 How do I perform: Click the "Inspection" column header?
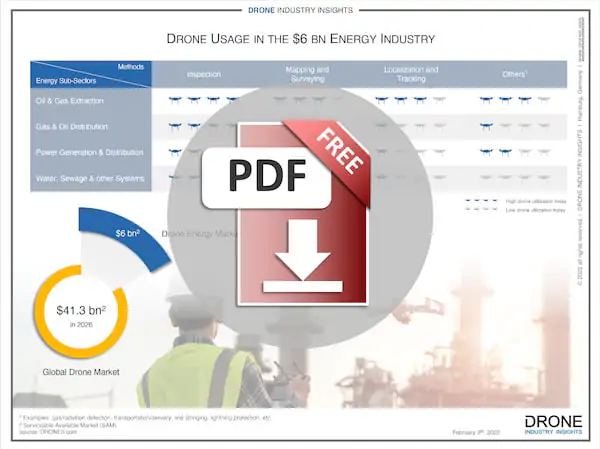pyautogui.click(x=204, y=74)
